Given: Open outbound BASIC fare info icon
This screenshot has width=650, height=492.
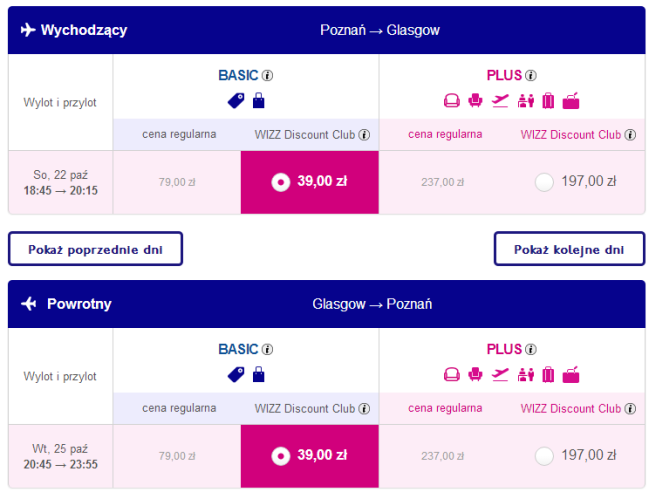Looking at the screenshot, I should coord(267,75).
